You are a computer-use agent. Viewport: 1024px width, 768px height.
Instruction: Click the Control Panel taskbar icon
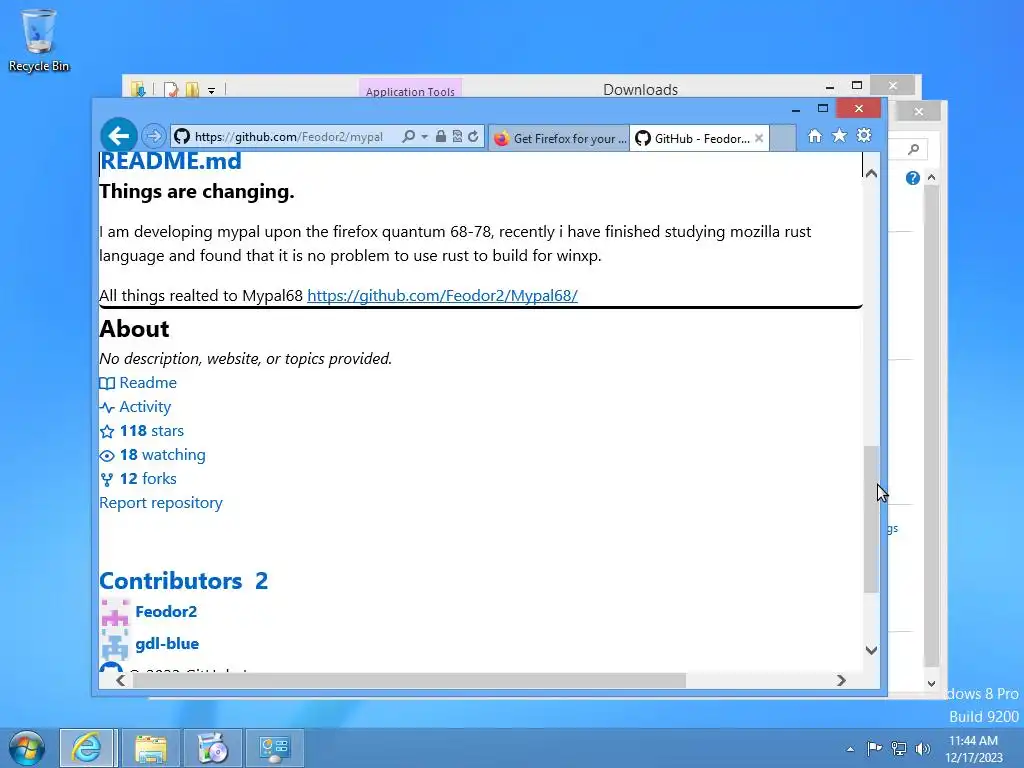click(x=274, y=748)
